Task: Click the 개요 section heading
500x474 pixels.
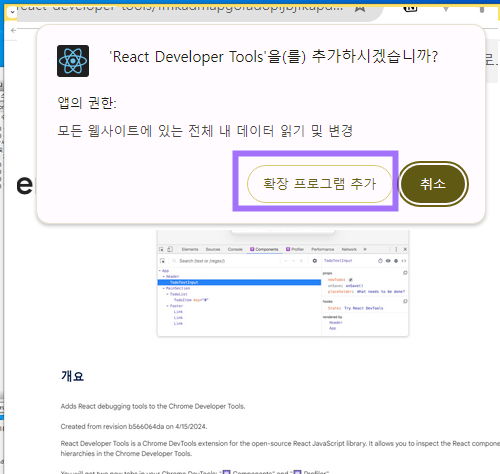Action: click(72, 376)
